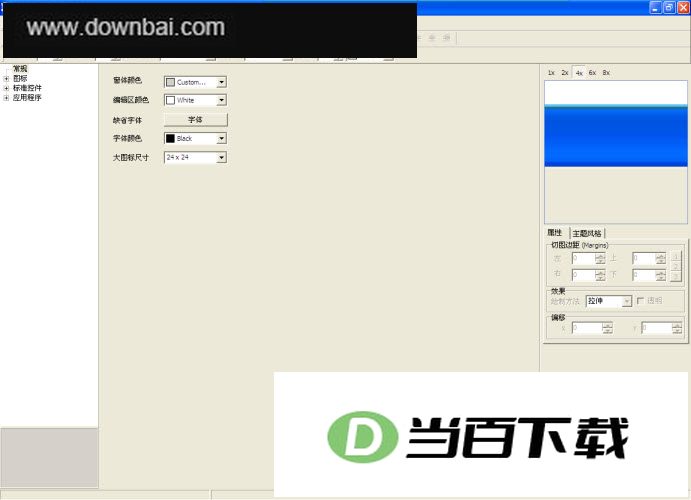Screen dimensions: 691x500
Task: Click the offset Y input field
Action: click(x=657, y=328)
